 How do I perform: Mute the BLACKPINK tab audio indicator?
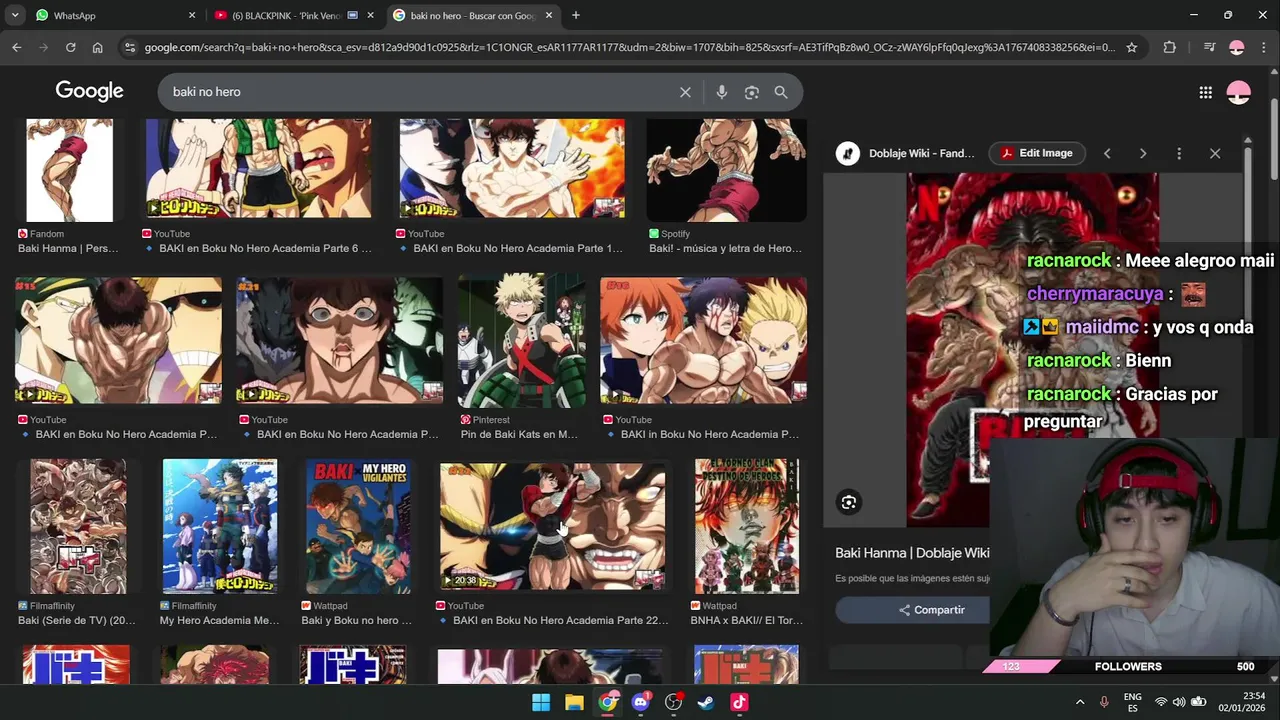coord(353,15)
